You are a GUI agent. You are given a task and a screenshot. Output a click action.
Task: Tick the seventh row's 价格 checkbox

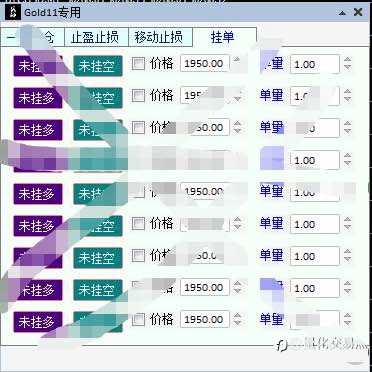(138, 256)
